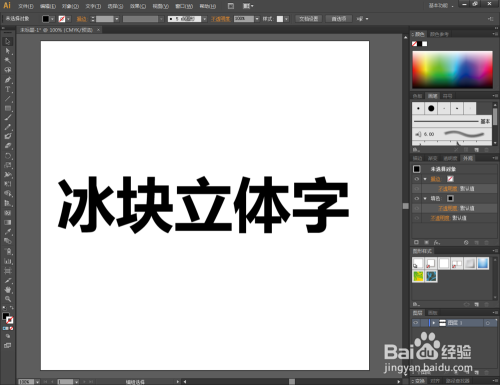Collapse the 填色 row in Appearance panel
500x385 pixels.
pyautogui.click(x=425, y=198)
